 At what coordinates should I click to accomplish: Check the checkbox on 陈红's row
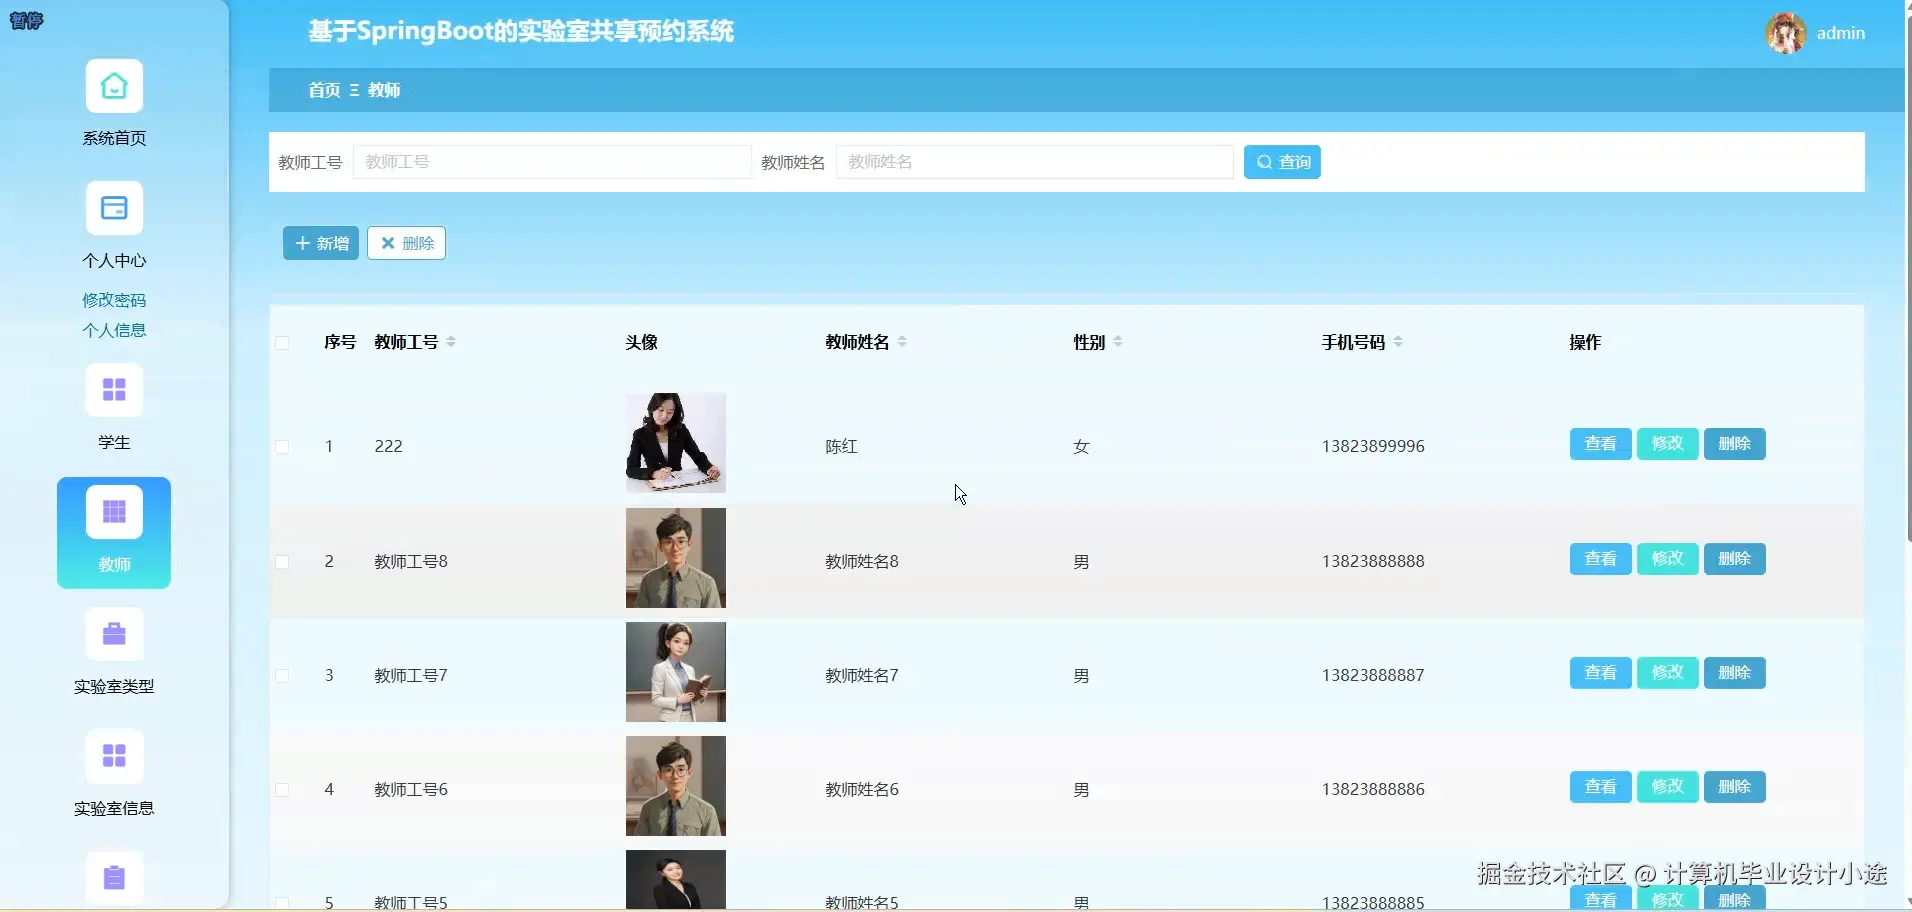point(283,447)
